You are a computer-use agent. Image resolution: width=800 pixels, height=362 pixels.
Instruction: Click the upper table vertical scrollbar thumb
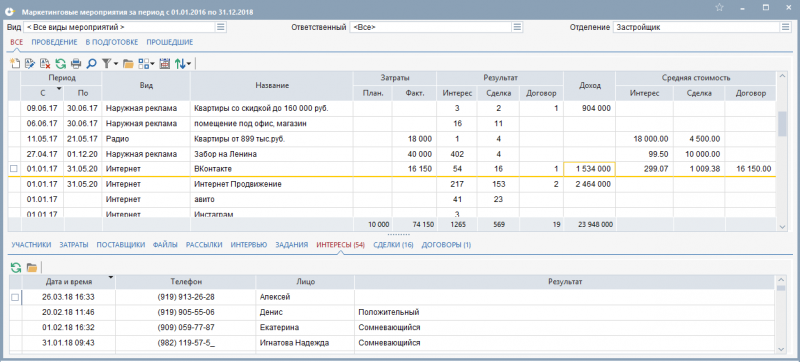[x=782, y=123]
